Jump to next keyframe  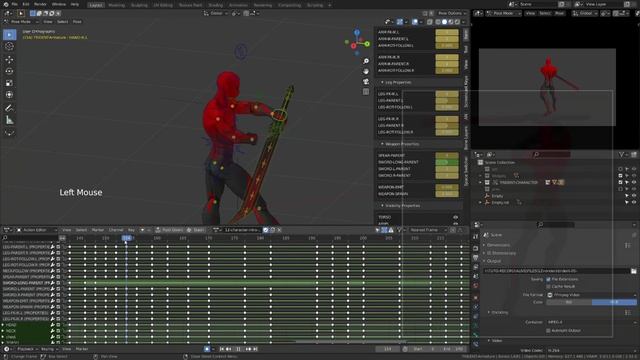point(248,349)
